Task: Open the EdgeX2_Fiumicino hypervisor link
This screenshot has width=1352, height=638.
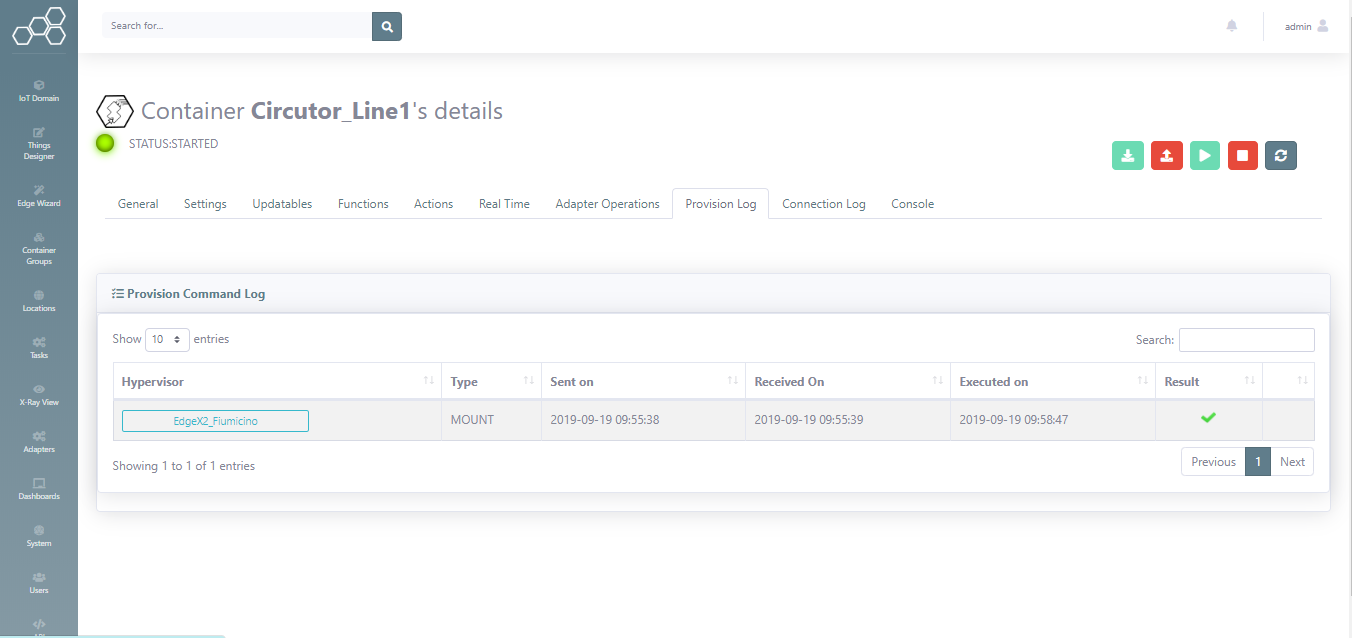Action: point(215,421)
